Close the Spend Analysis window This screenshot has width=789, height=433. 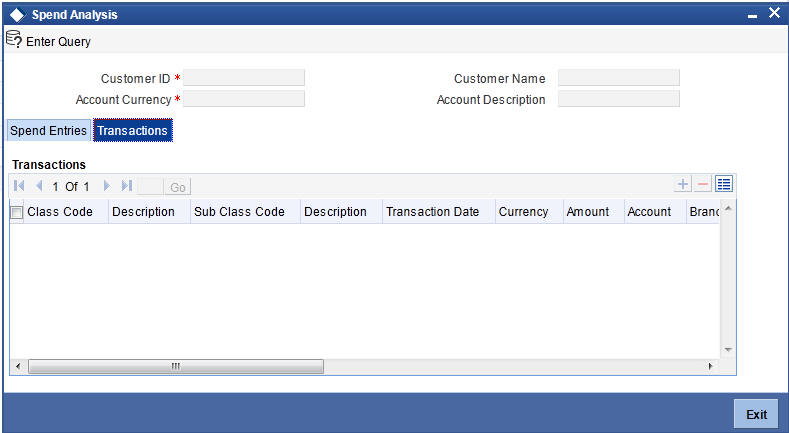coord(774,13)
